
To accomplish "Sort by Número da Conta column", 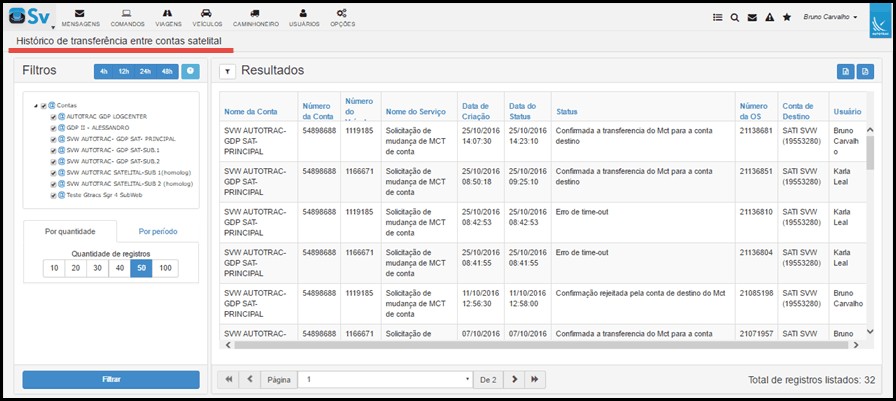I will coord(318,111).
